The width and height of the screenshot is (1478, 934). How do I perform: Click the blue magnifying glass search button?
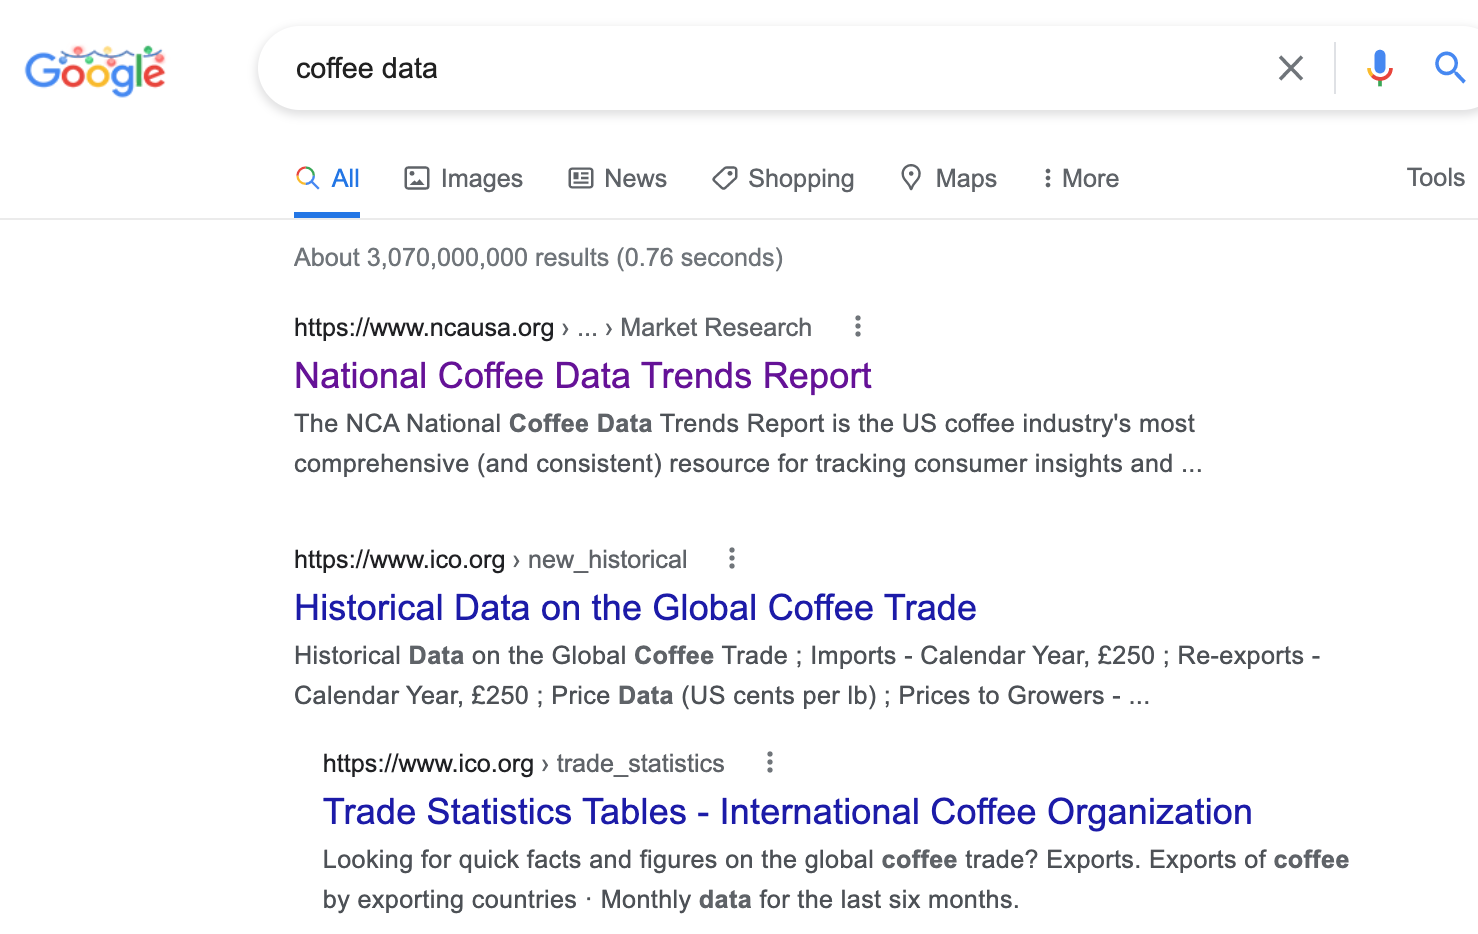(x=1449, y=68)
